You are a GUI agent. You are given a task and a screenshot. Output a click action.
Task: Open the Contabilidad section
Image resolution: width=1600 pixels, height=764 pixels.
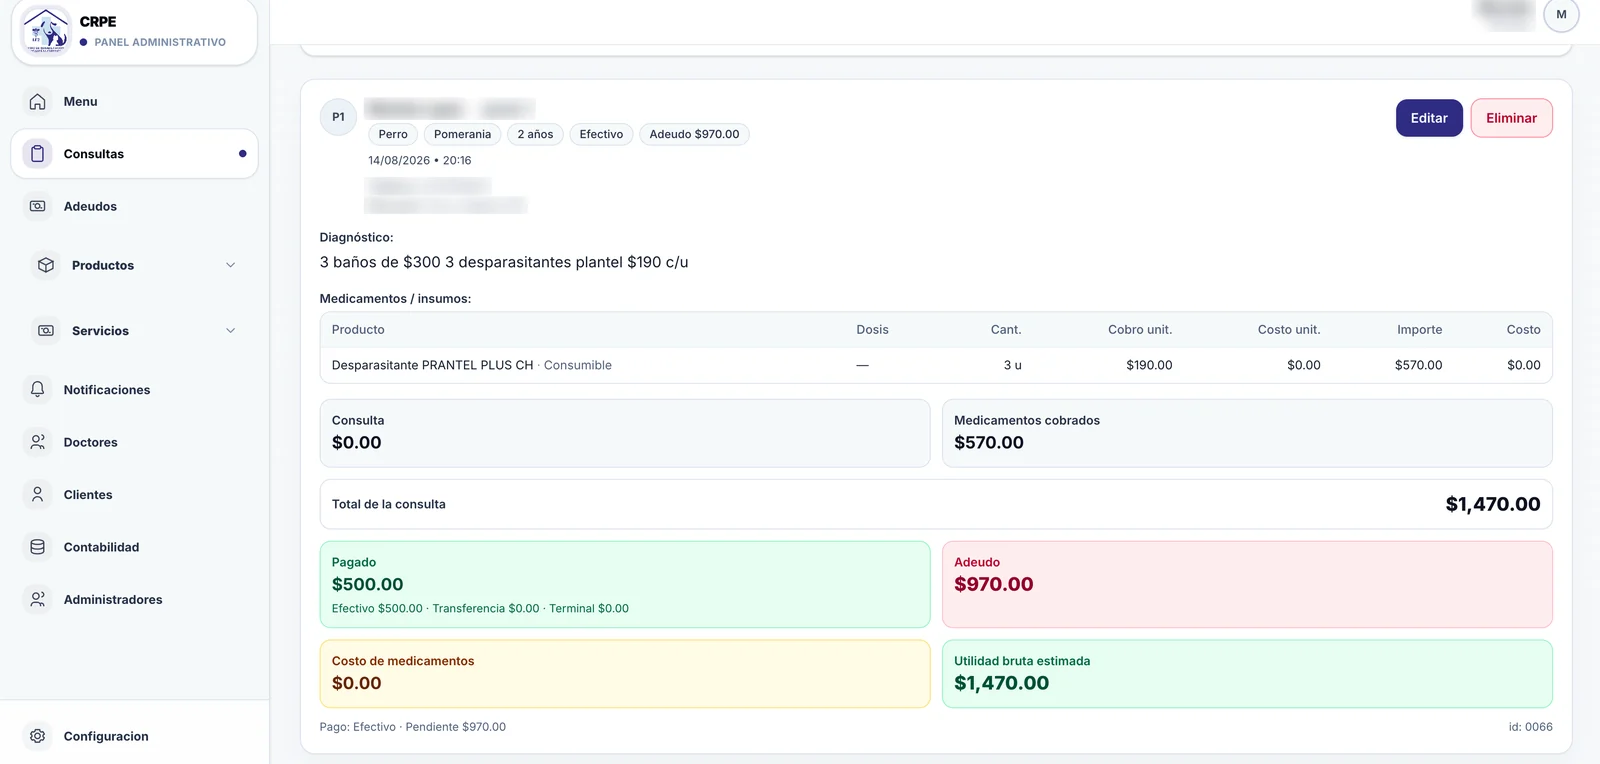pyautogui.click(x=134, y=547)
